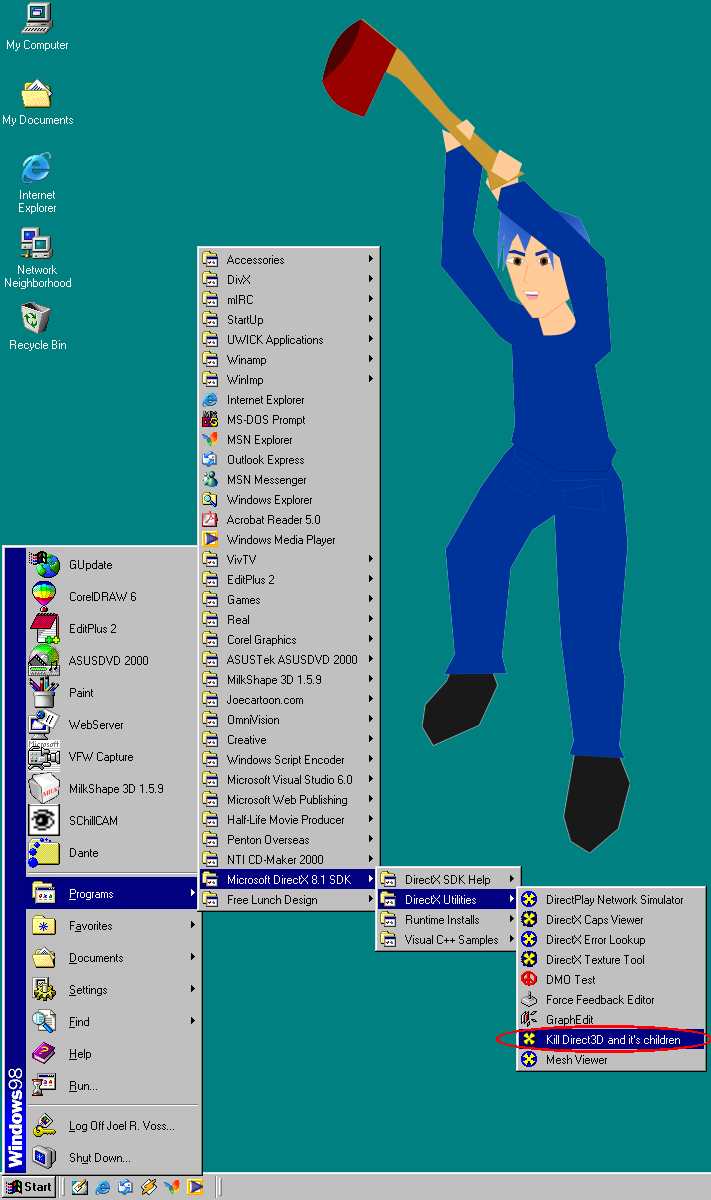Open the Windows Script Encoder group
711x1200 pixels.
[289, 760]
